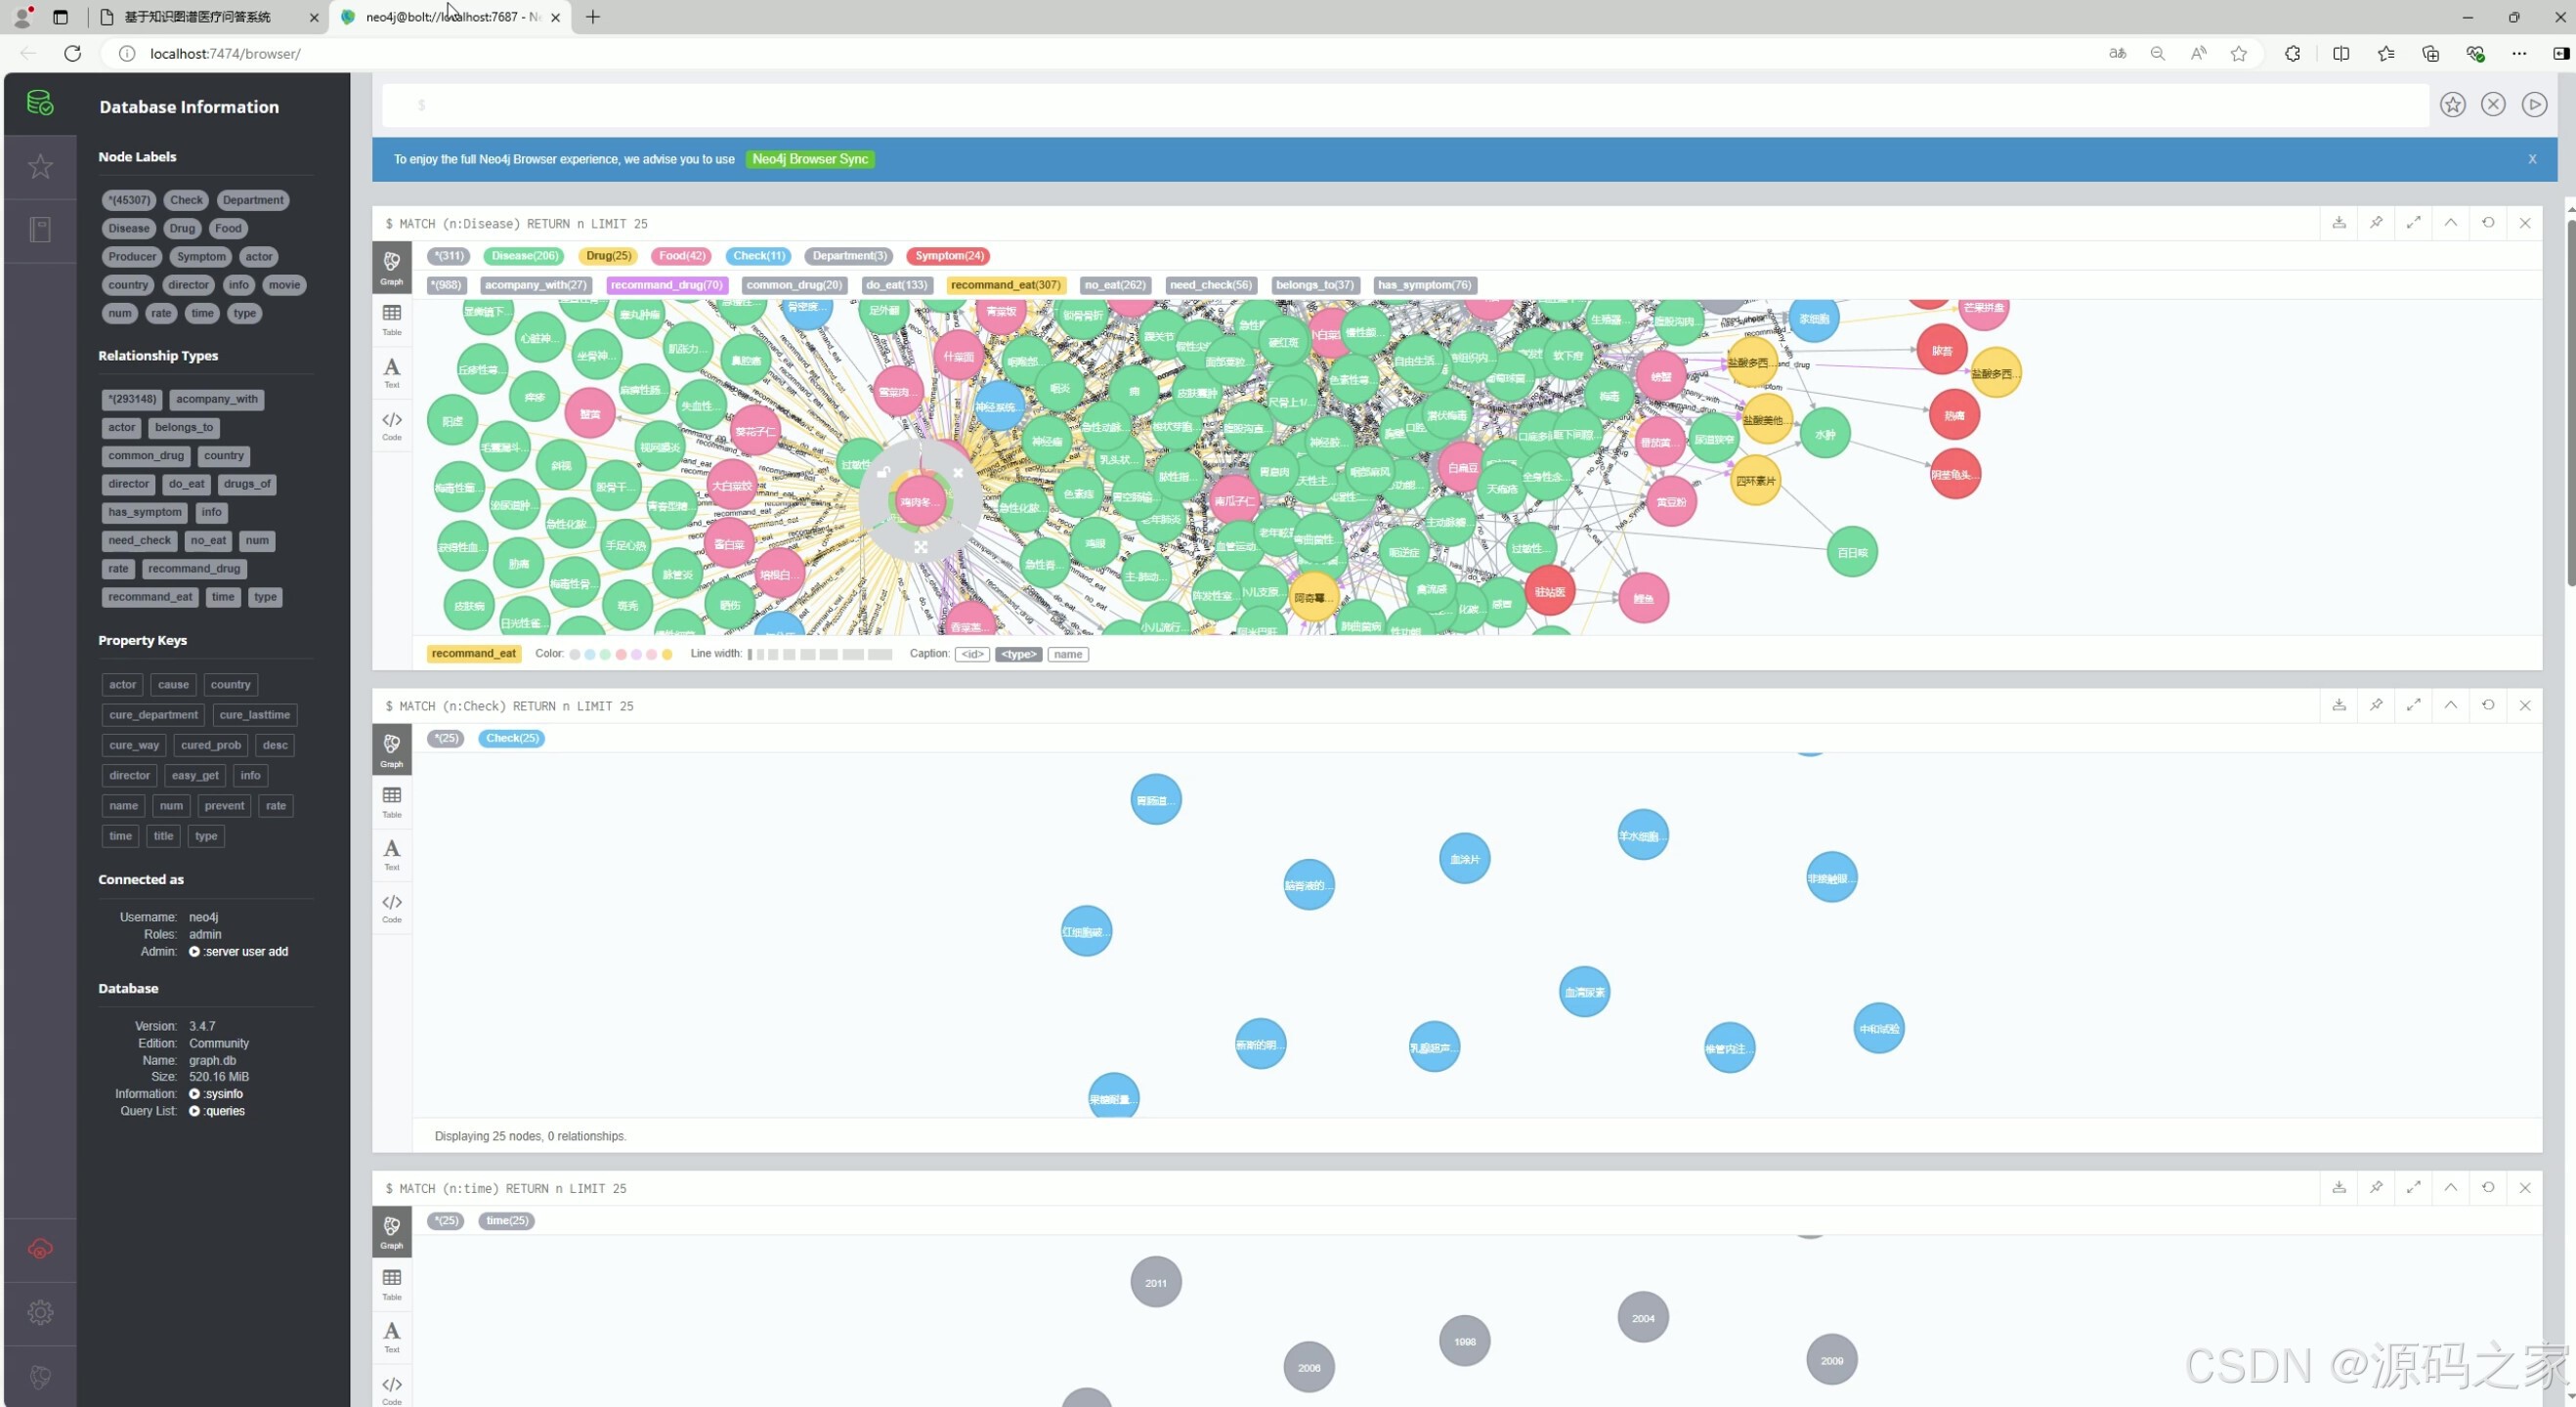Open Cloud Sync sidebar icon
Image resolution: width=2576 pixels, height=1407 pixels.
[40, 1248]
